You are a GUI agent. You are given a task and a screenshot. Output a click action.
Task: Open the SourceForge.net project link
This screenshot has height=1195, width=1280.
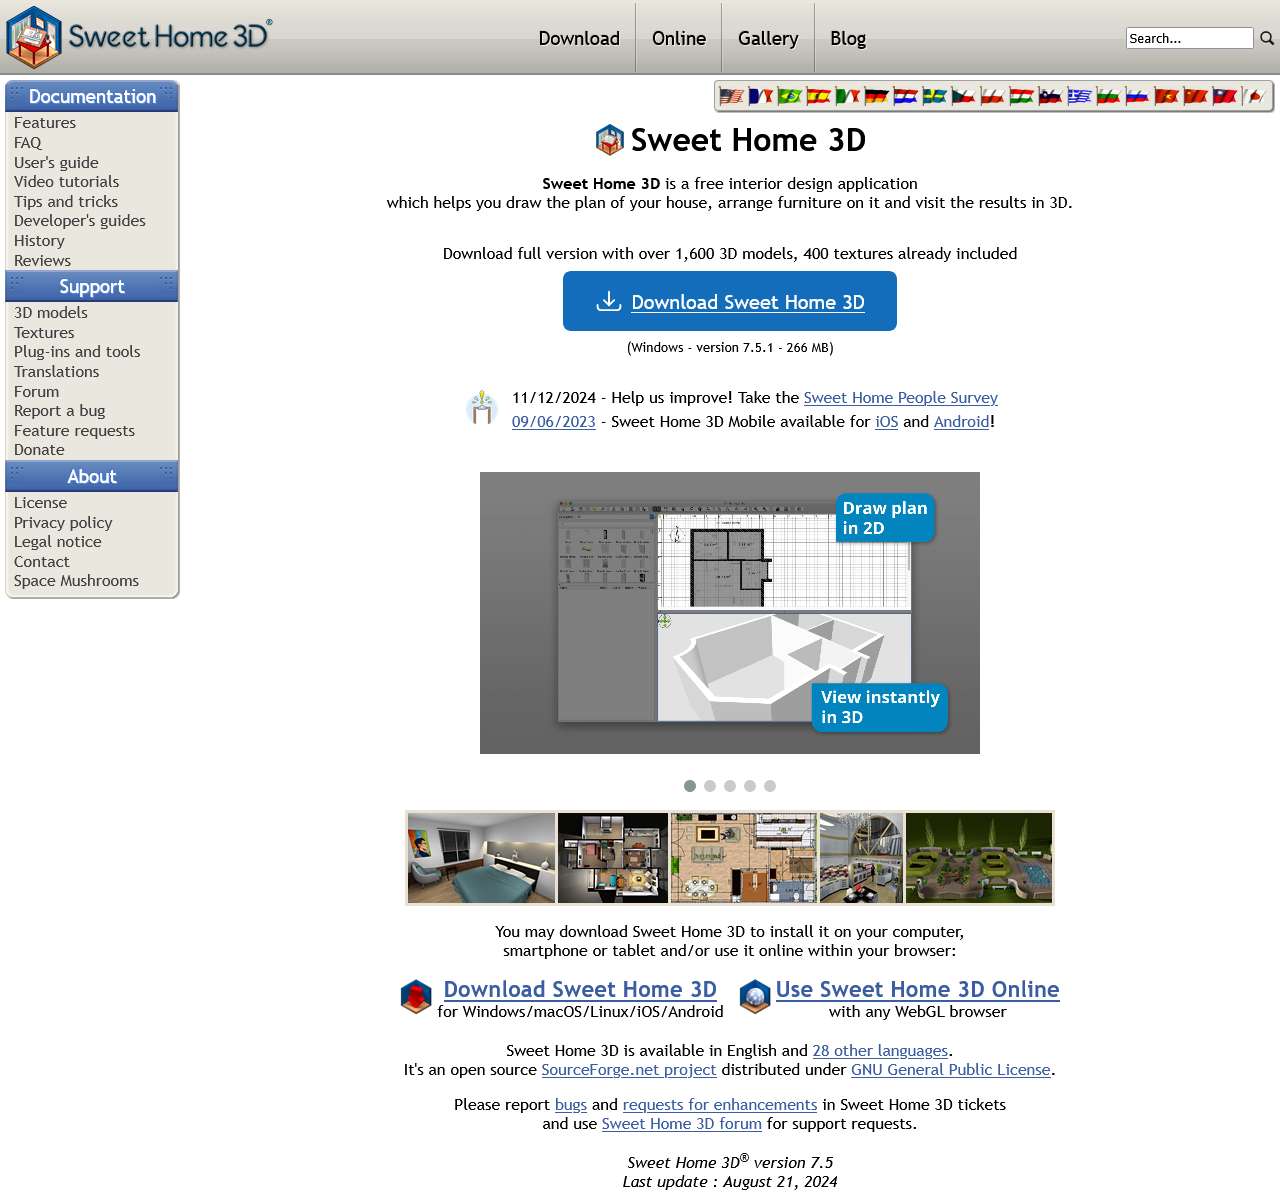[x=629, y=1070]
